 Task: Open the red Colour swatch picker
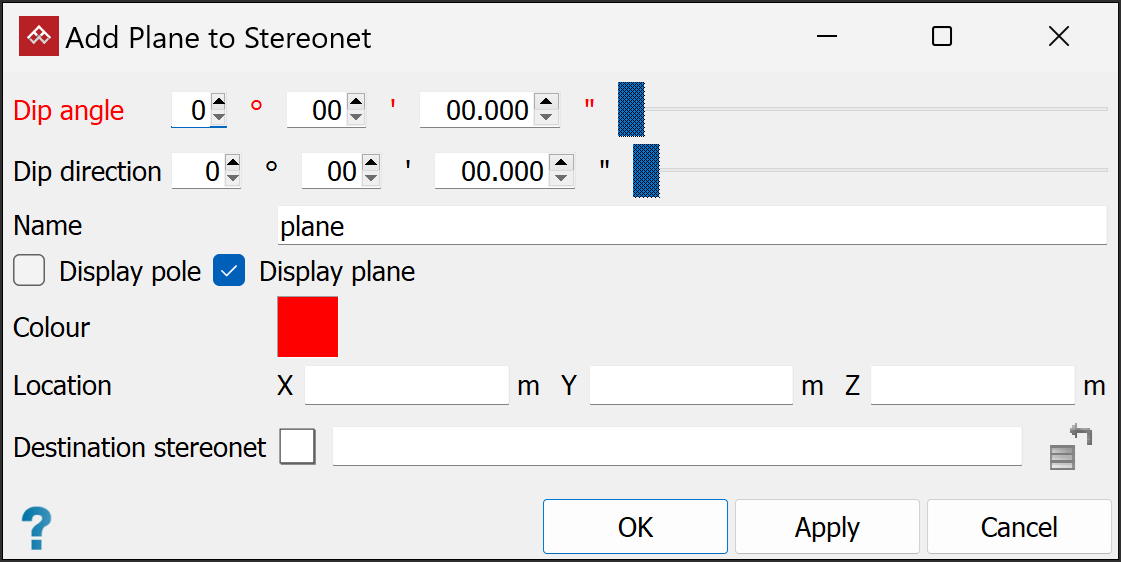(x=308, y=327)
